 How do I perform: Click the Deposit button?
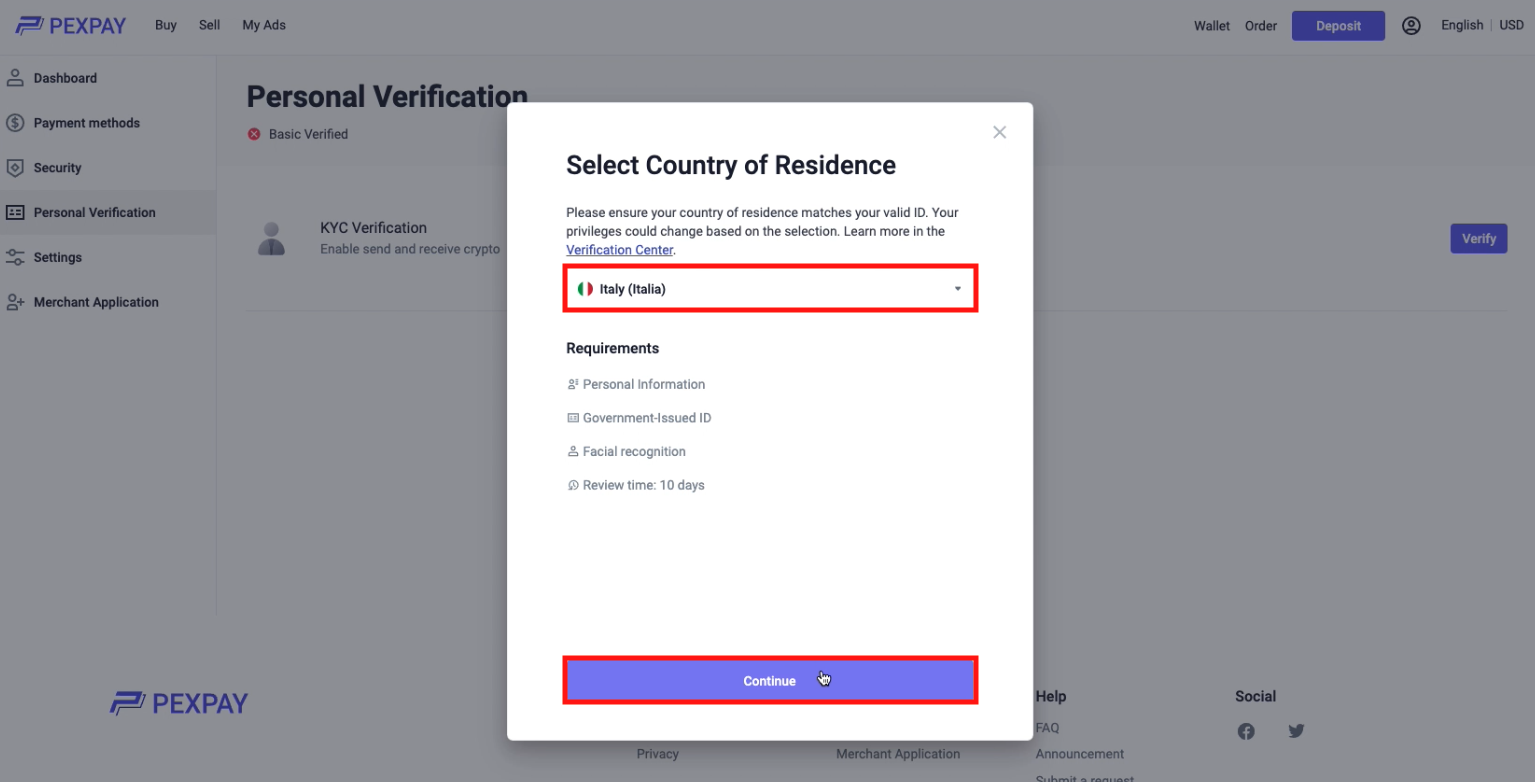1337,26
